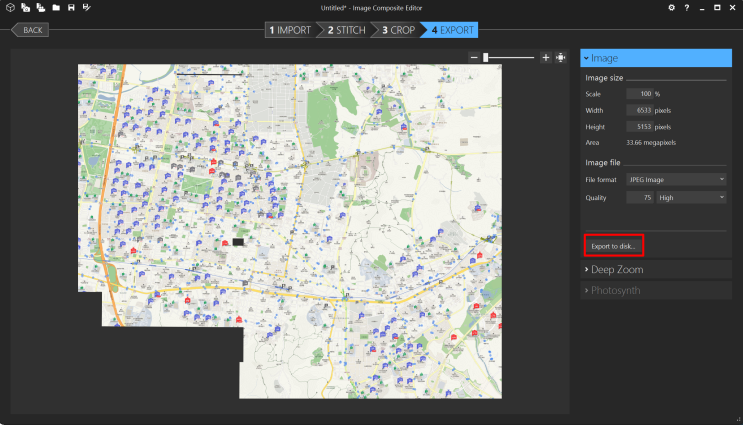Click New Panorama From Video icon
743x425 pixels.
click(41, 8)
